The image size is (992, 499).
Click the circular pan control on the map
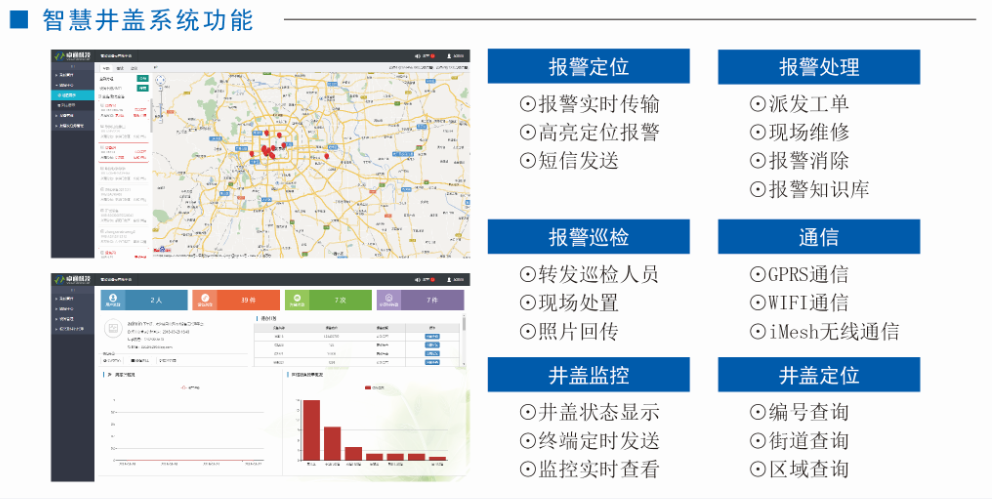coord(159,78)
